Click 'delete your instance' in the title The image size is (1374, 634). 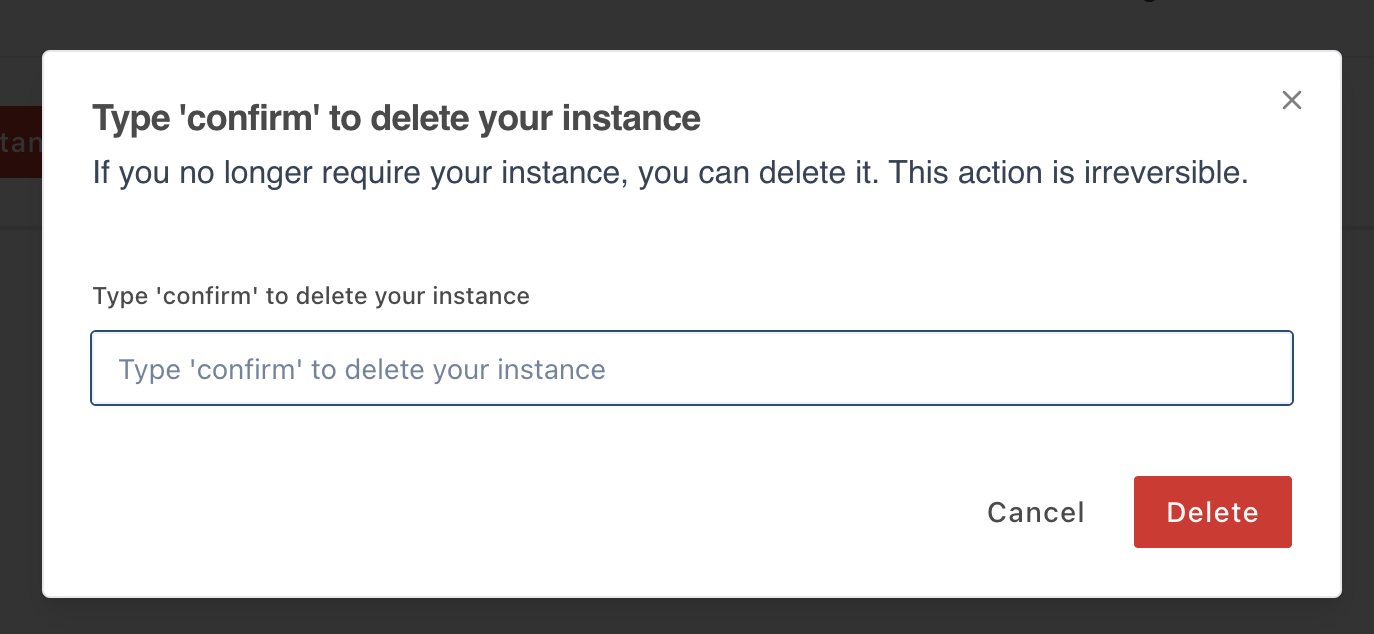(536, 119)
